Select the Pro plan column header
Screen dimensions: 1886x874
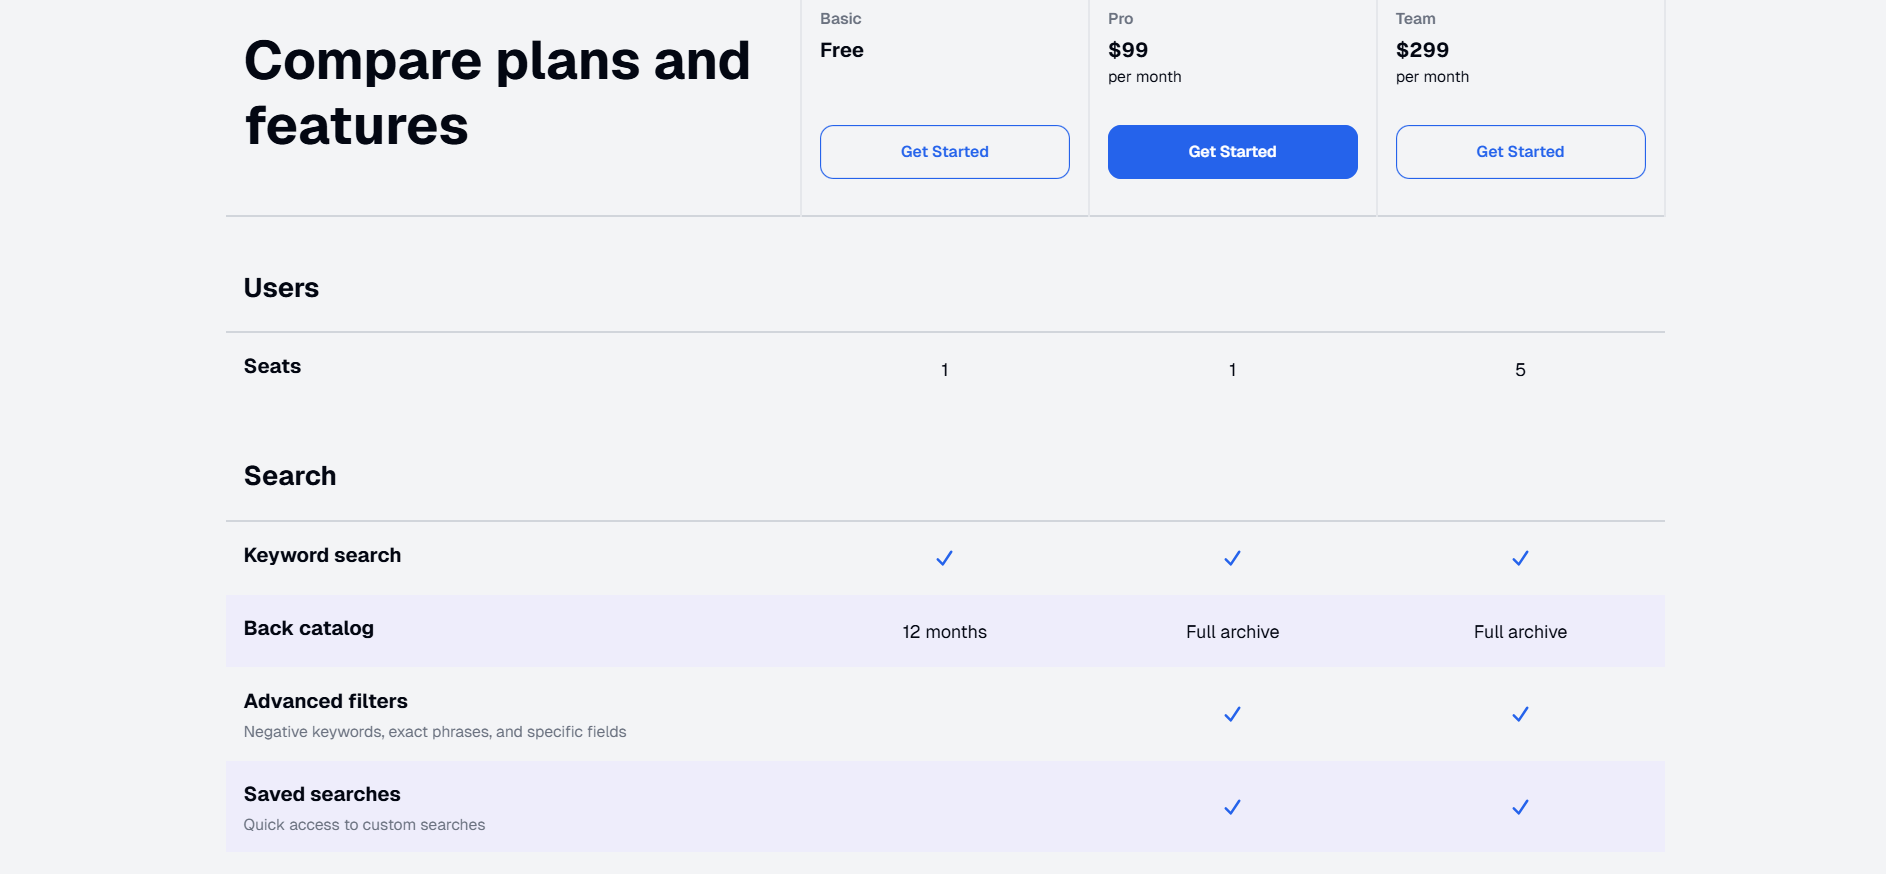pos(1119,18)
